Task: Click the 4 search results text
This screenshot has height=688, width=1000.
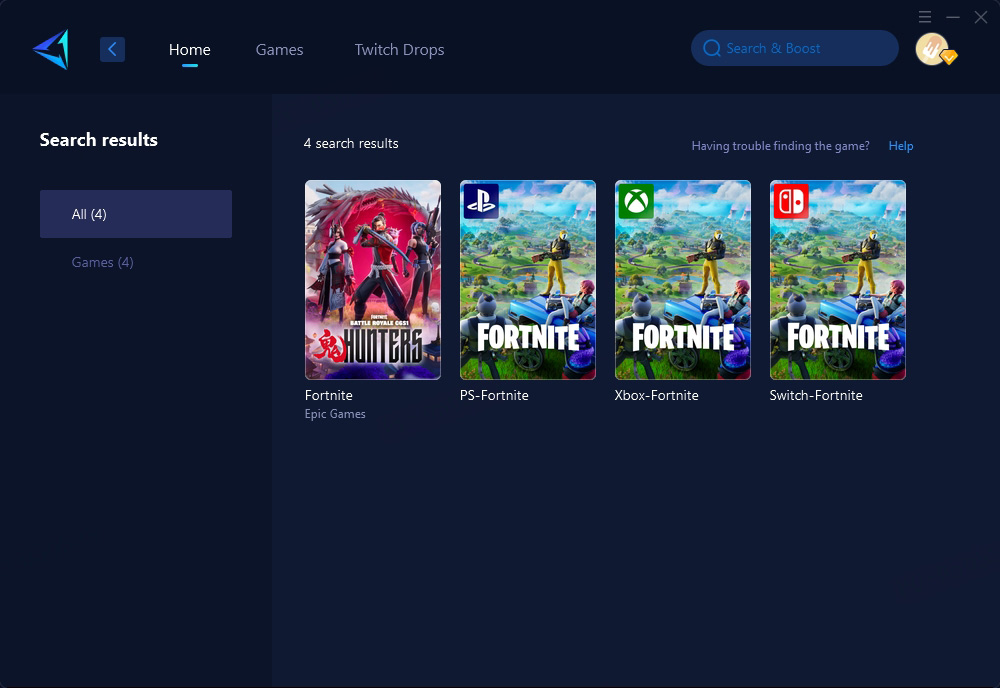Action: coord(351,143)
